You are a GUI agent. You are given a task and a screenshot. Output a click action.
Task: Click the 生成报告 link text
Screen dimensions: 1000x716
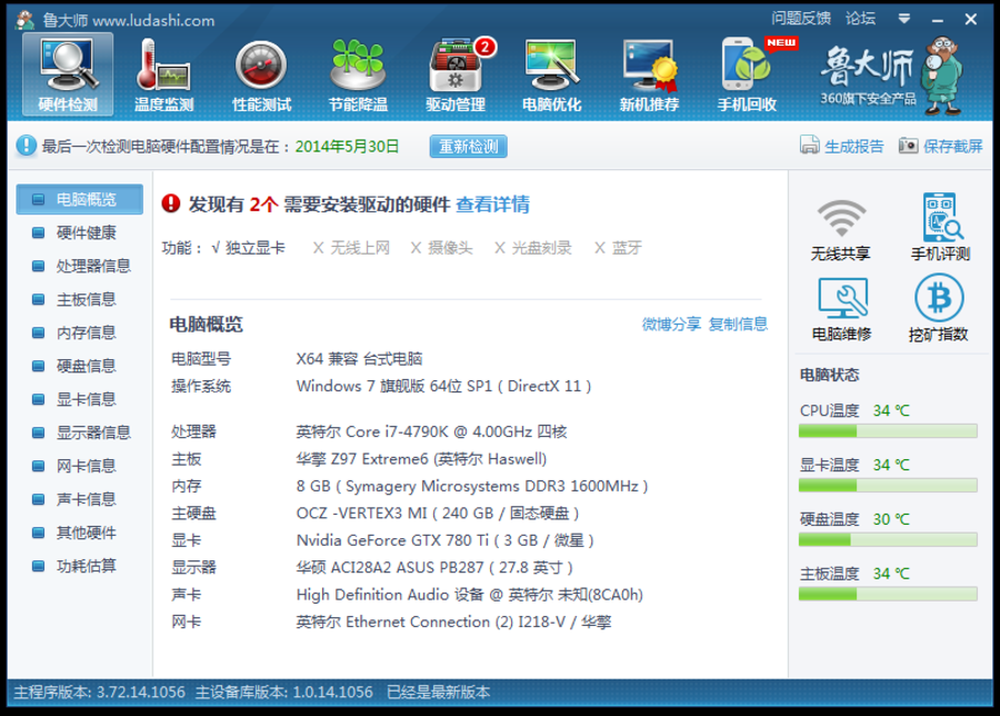click(x=854, y=147)
